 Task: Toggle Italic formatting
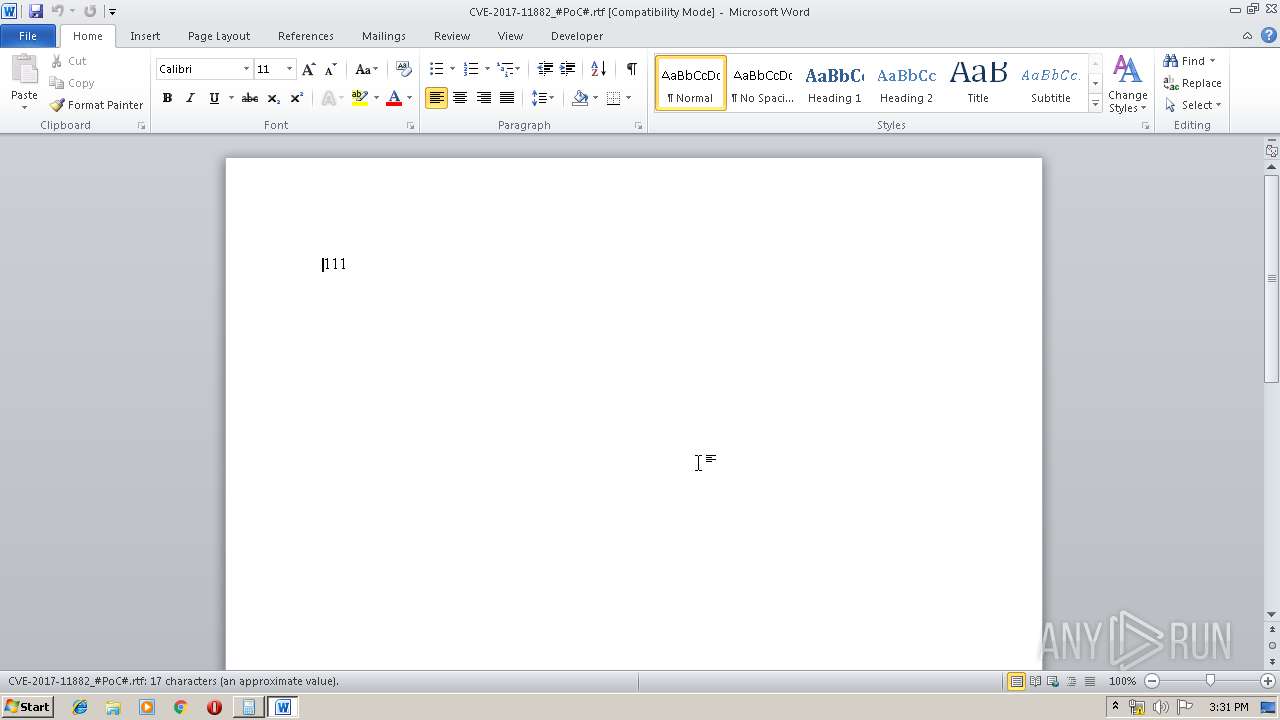tap(190, 98)
